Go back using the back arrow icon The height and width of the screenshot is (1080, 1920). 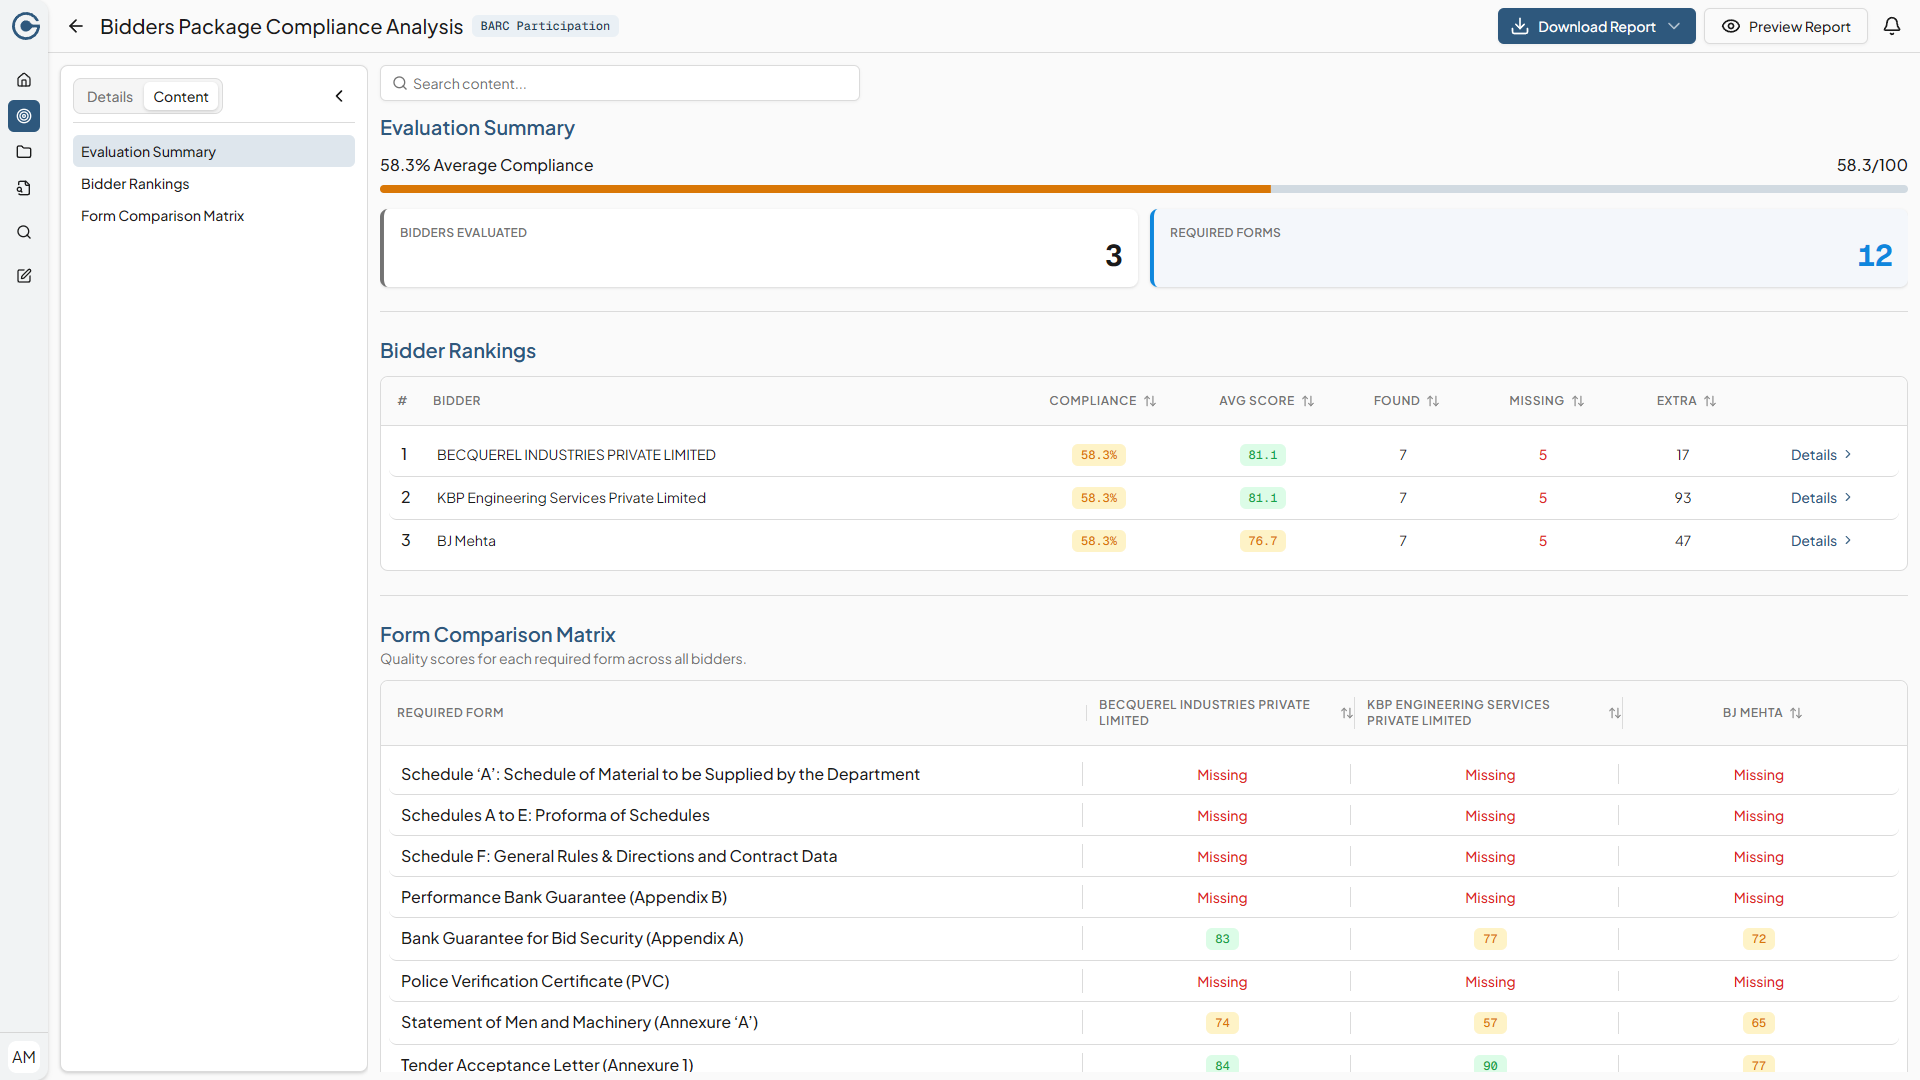pyautogui.click(x=75, y=26)
